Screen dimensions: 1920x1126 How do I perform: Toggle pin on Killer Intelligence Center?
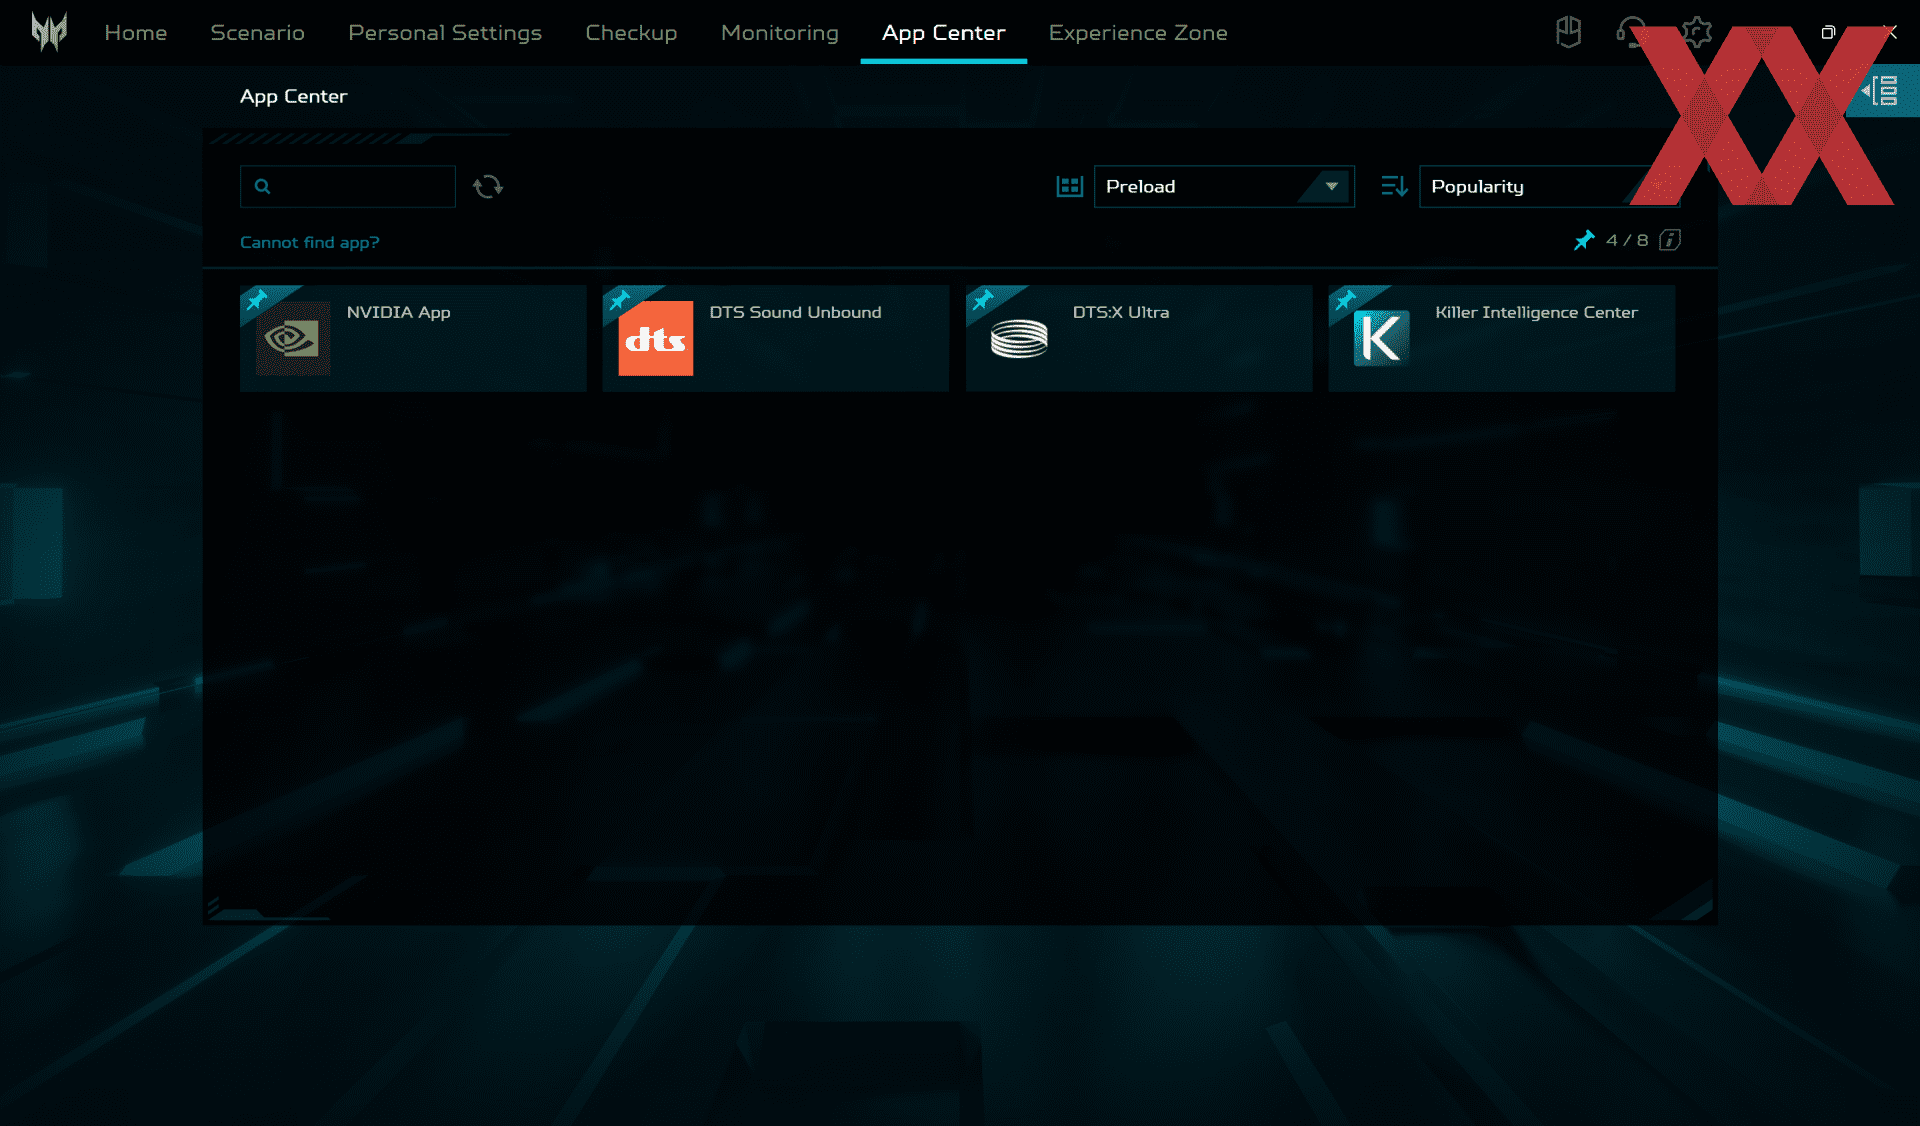point(1346,299)
